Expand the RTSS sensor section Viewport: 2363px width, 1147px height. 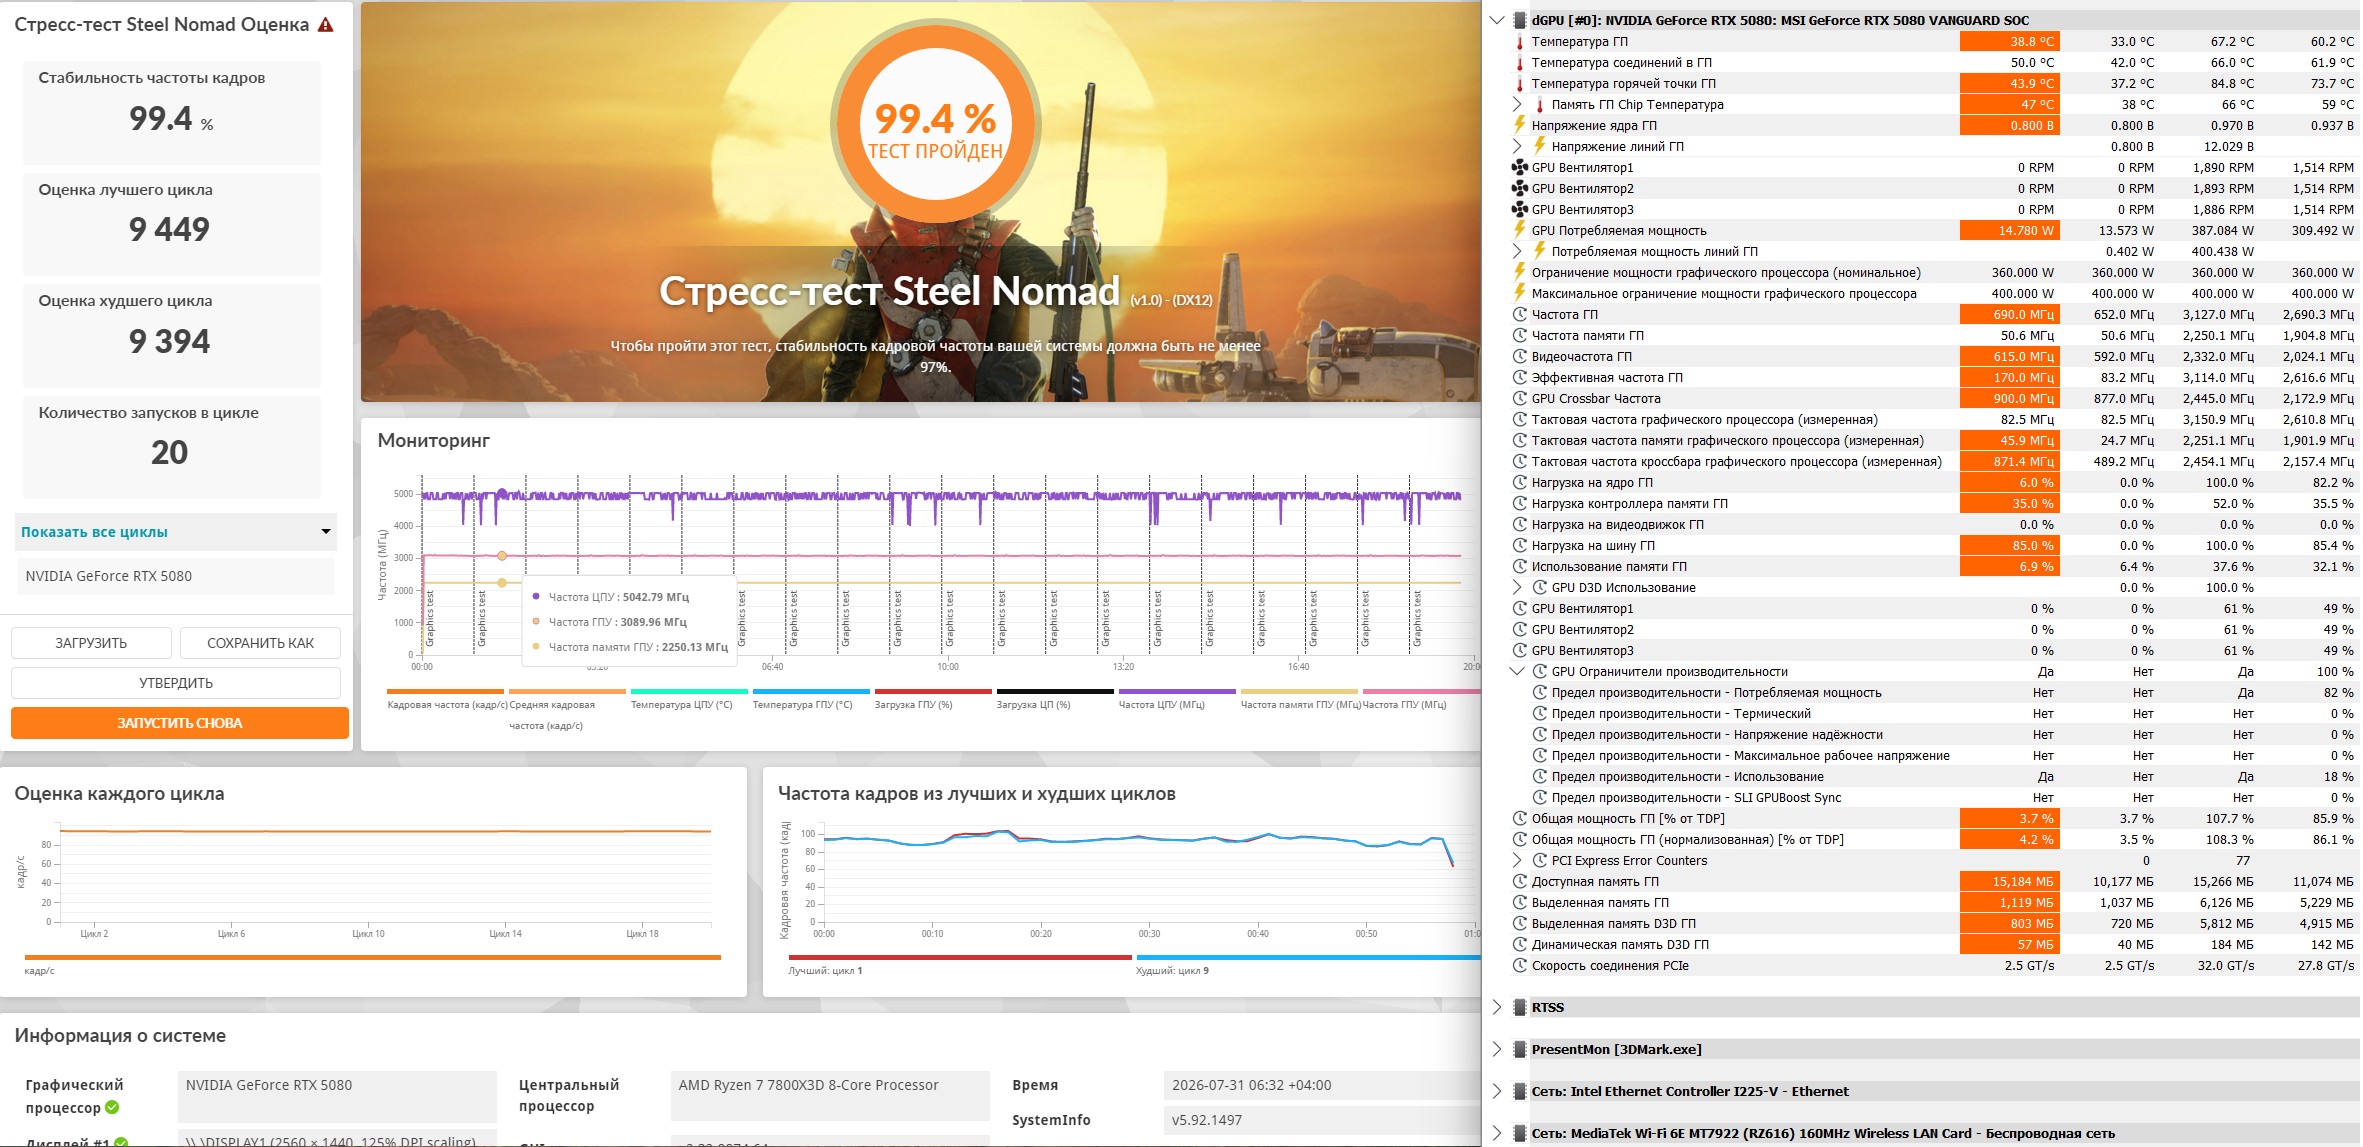pyautogui.click(x=1497, y=1007)
